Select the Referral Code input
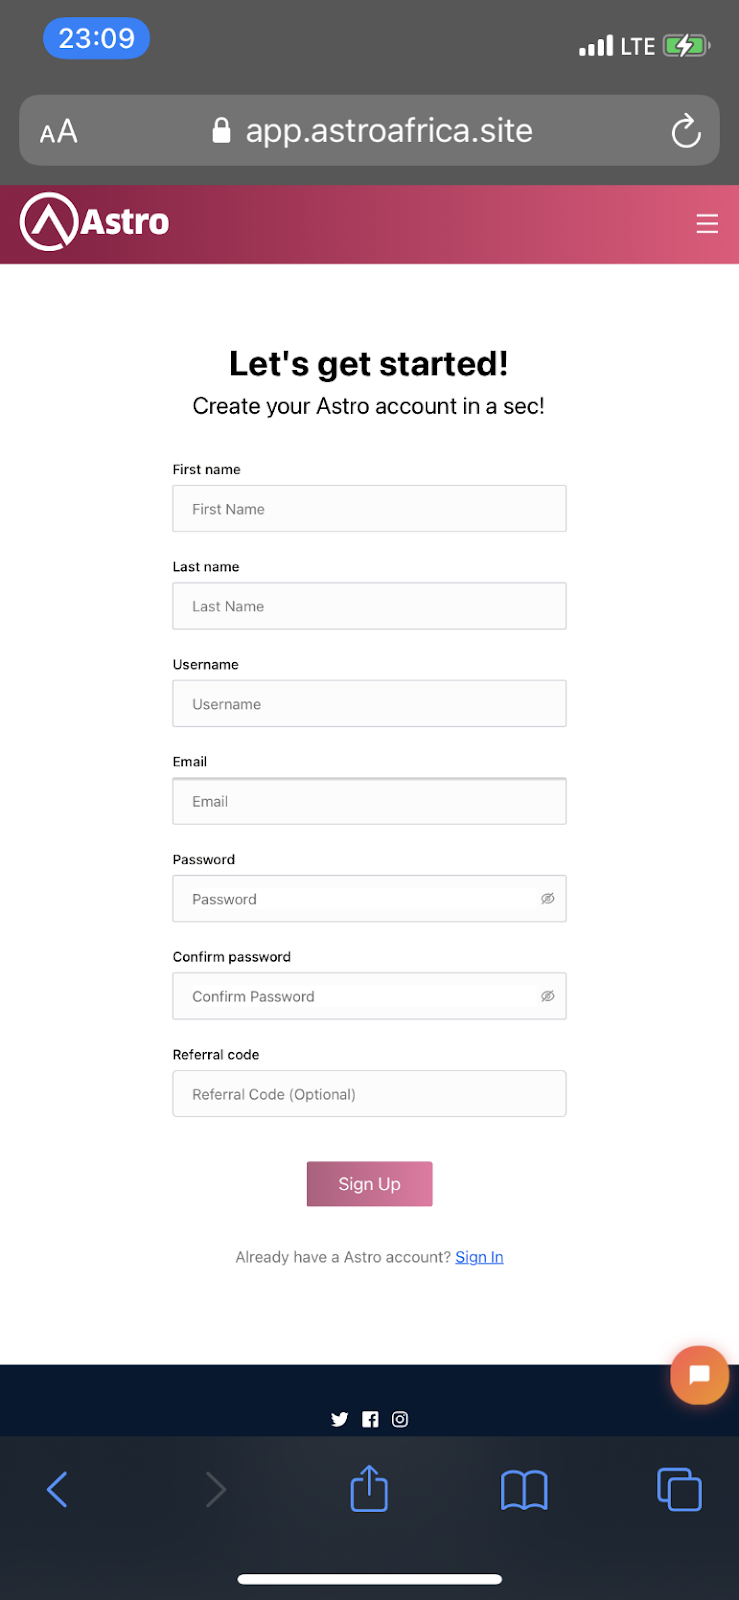Viewport: 739px width, 1600px height. 369,1094
